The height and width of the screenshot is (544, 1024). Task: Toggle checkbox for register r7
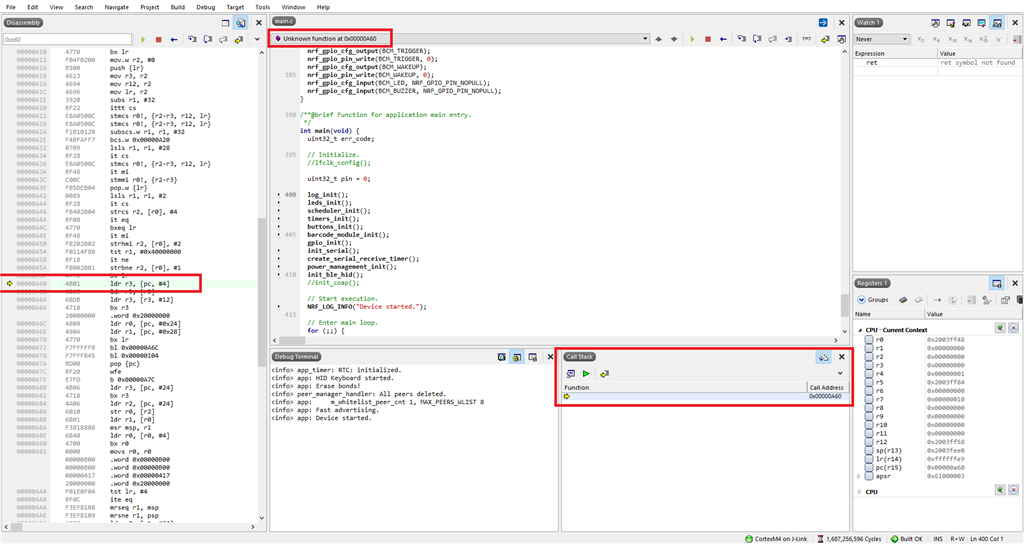[x=869, y=399]
